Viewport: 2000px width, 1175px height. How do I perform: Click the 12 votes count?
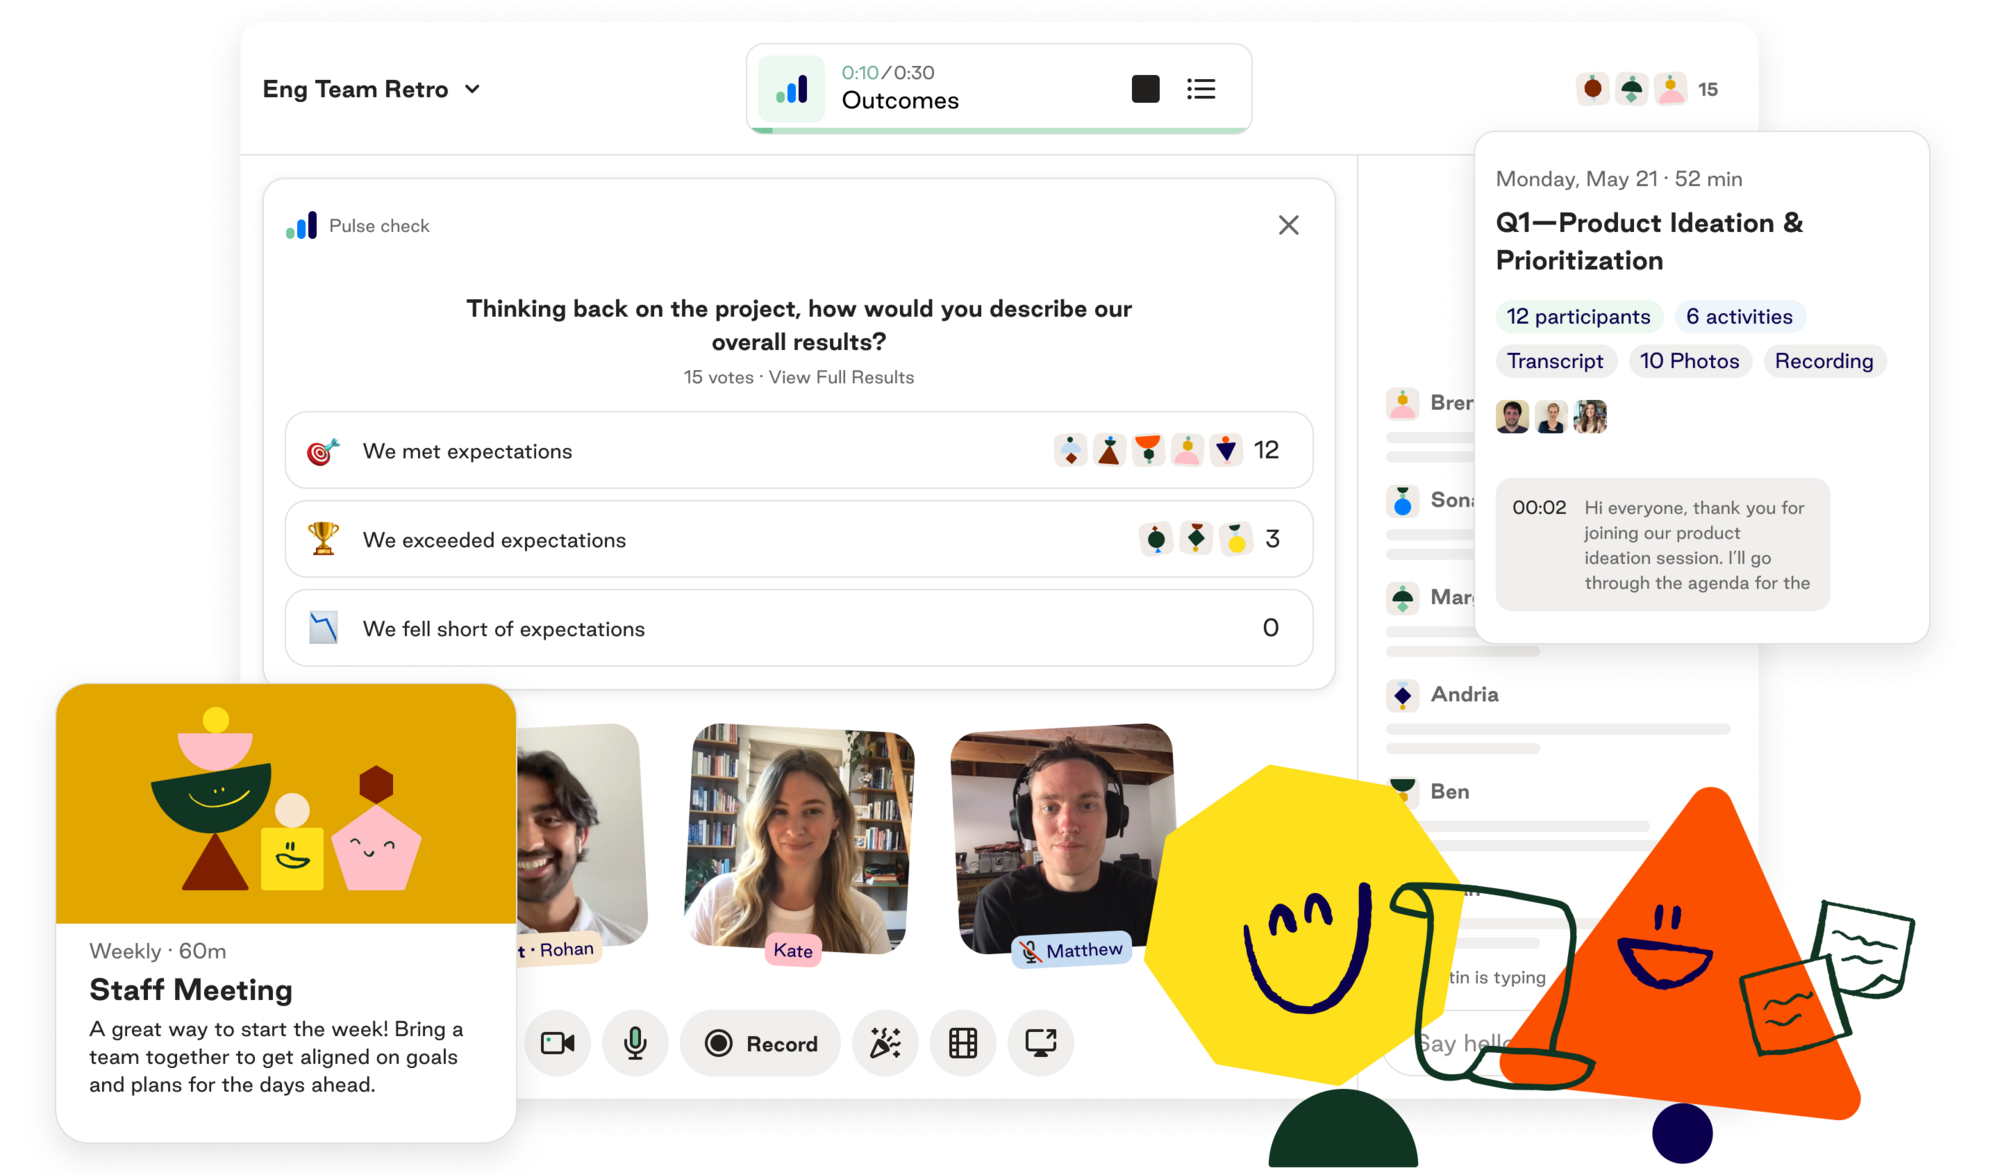coord(1266,450)
